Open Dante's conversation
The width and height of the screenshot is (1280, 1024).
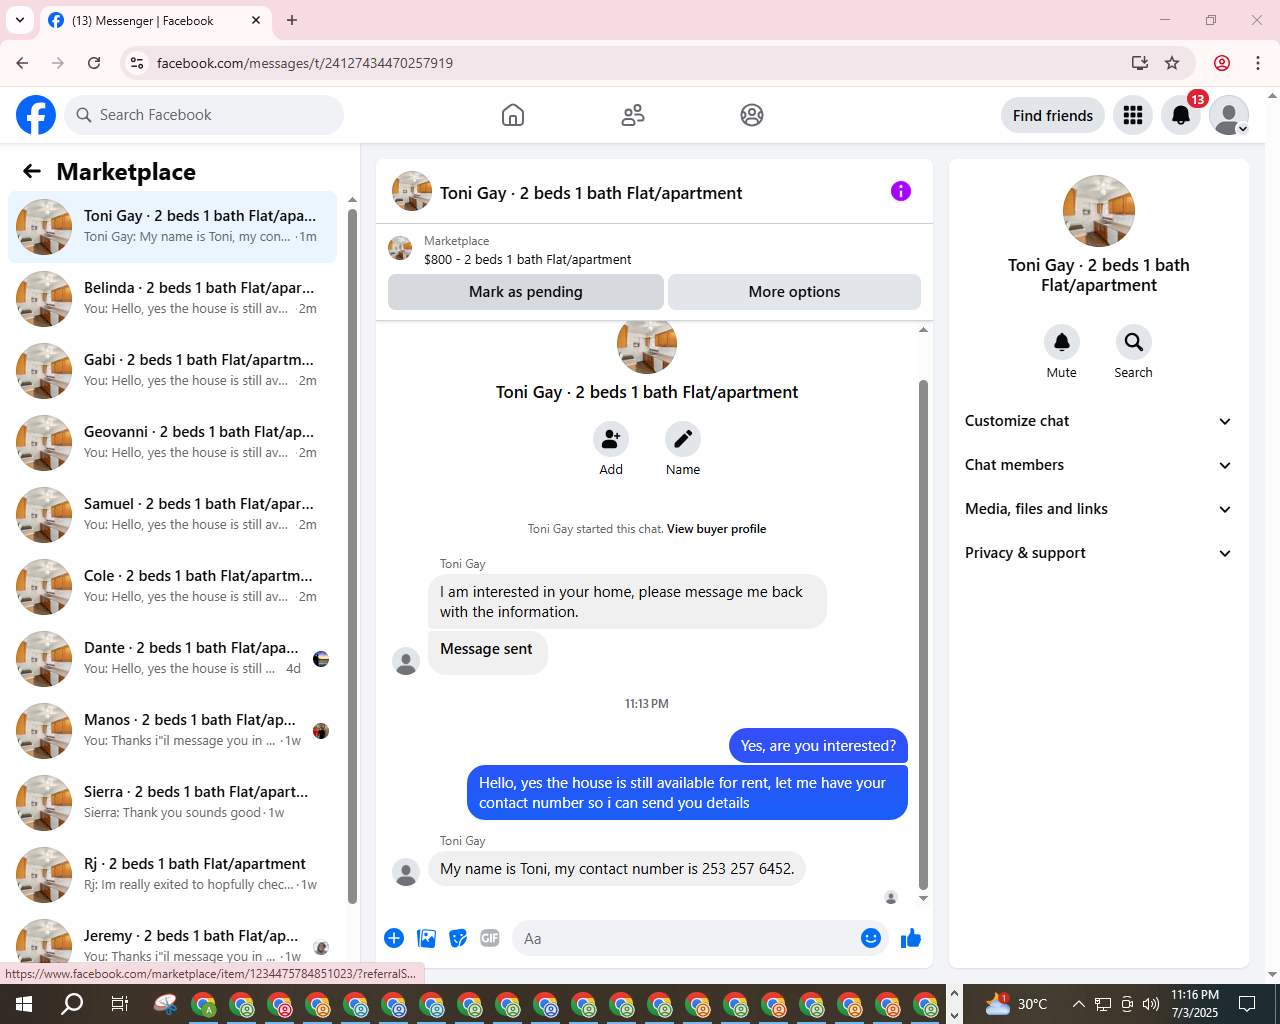[x=172, y=659]
